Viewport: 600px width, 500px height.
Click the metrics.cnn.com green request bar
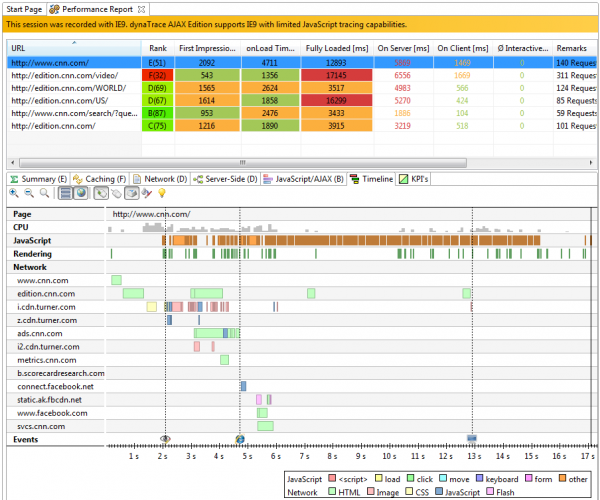click(224, 360)
